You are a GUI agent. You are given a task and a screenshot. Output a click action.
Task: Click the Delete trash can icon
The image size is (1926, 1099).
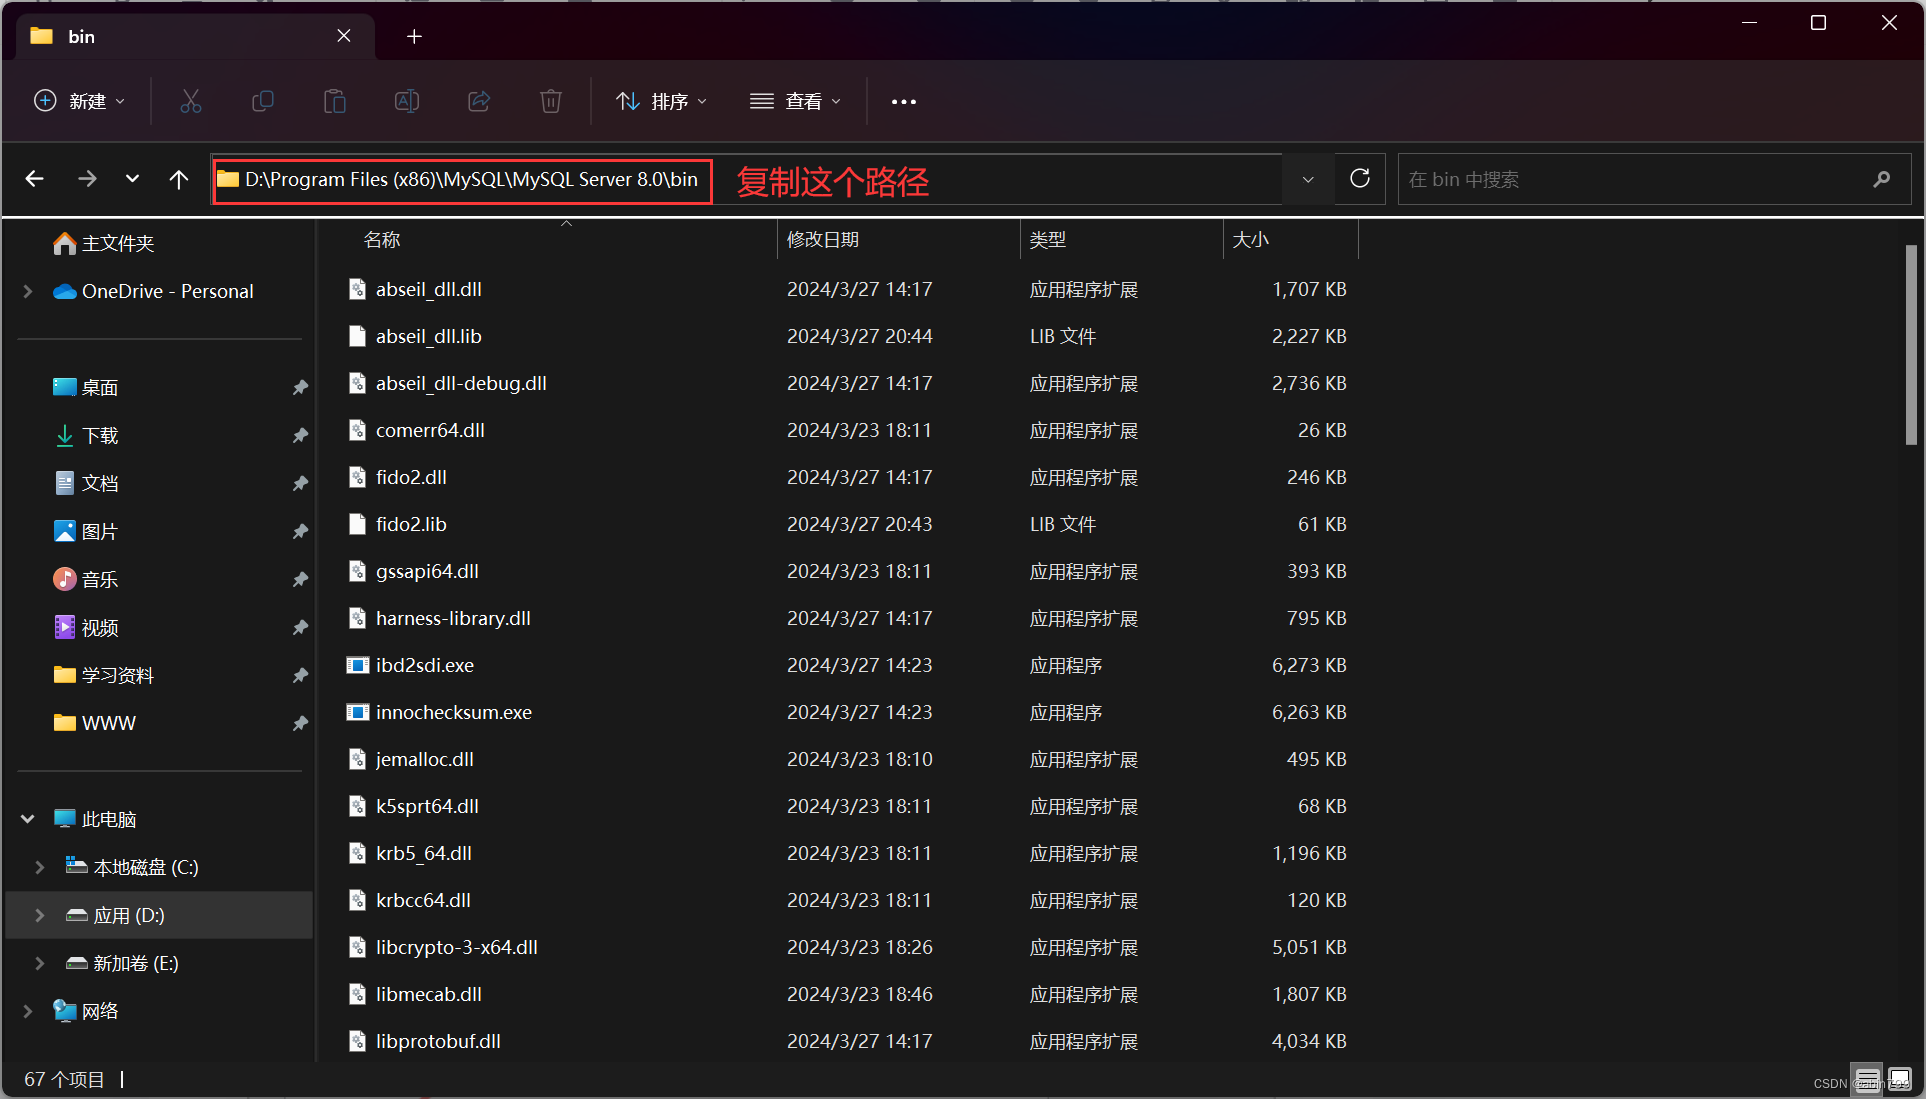pos(551,101)
